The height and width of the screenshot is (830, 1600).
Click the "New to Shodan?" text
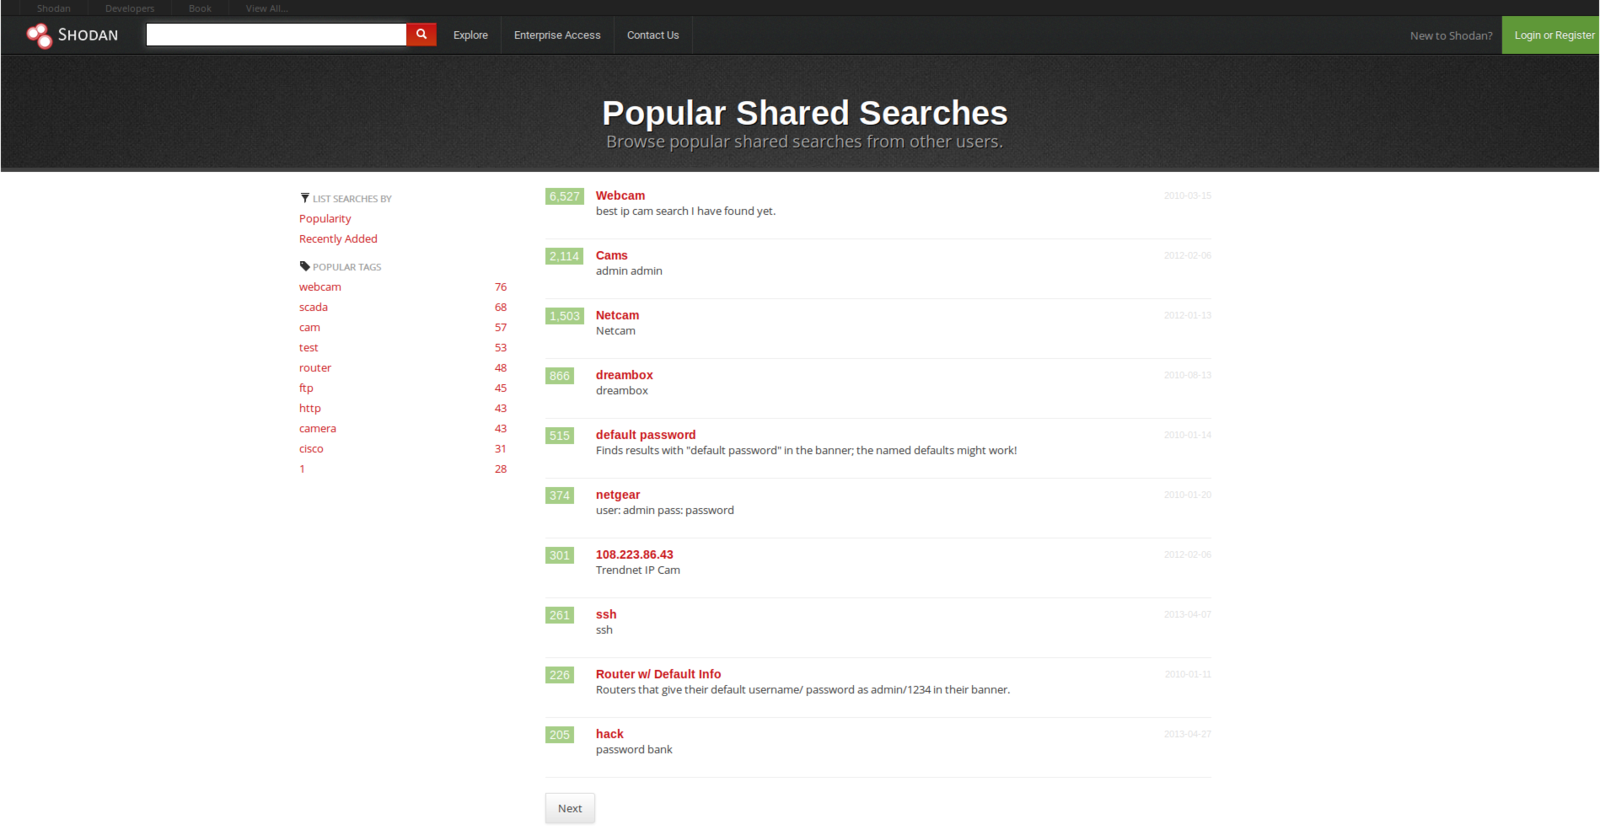click(x=1451, y=36)
